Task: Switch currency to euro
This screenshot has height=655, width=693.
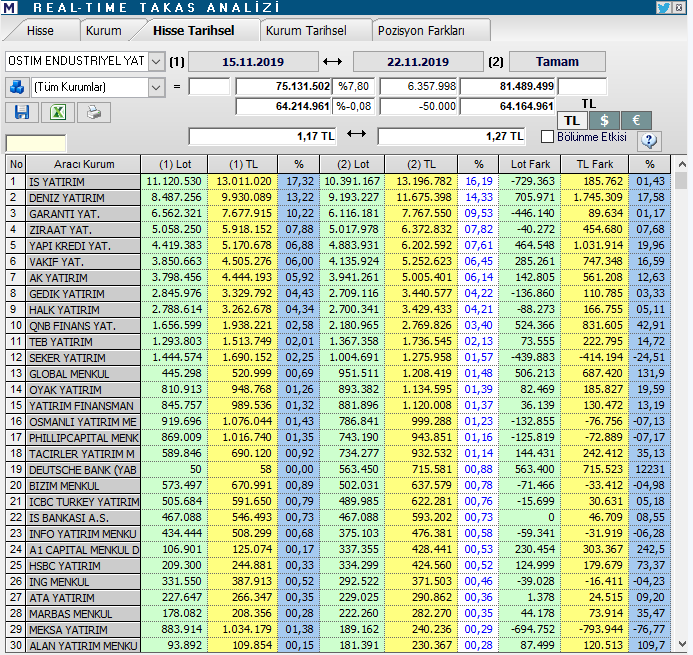Action: point(636,120)
